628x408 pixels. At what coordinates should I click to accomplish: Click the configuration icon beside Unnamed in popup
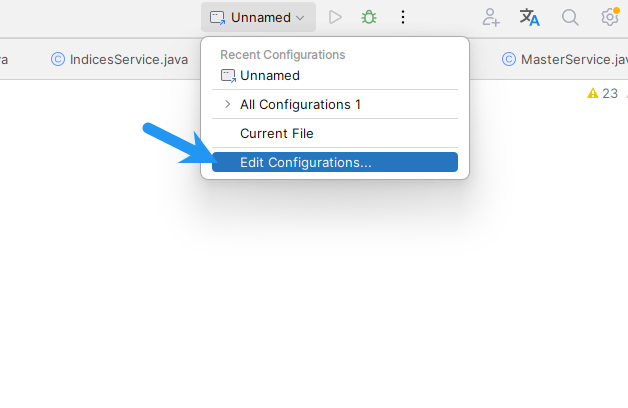(x=228, y=76)
